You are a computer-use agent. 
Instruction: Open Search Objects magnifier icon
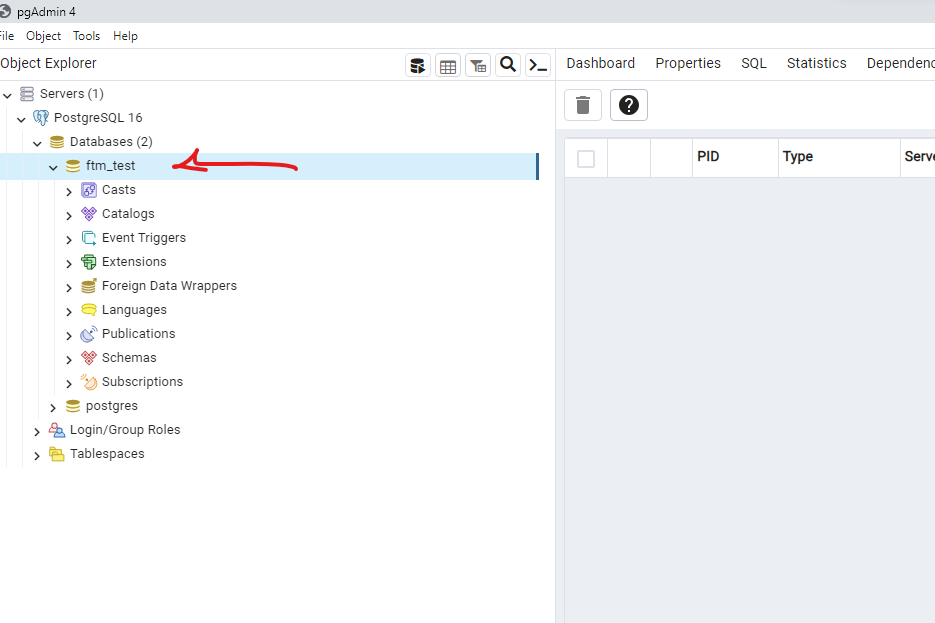coord(508,65)
